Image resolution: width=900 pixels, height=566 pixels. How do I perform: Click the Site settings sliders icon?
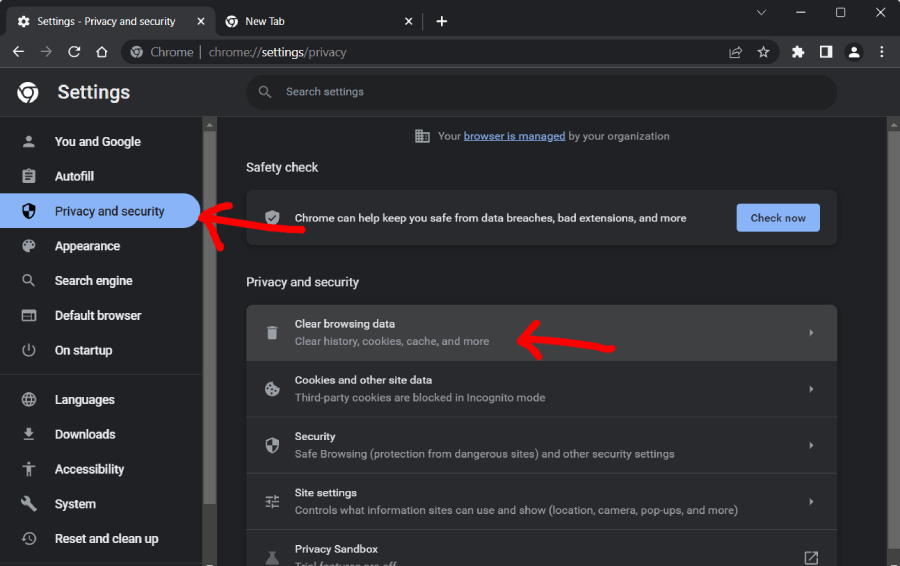(x=272, y=502)
